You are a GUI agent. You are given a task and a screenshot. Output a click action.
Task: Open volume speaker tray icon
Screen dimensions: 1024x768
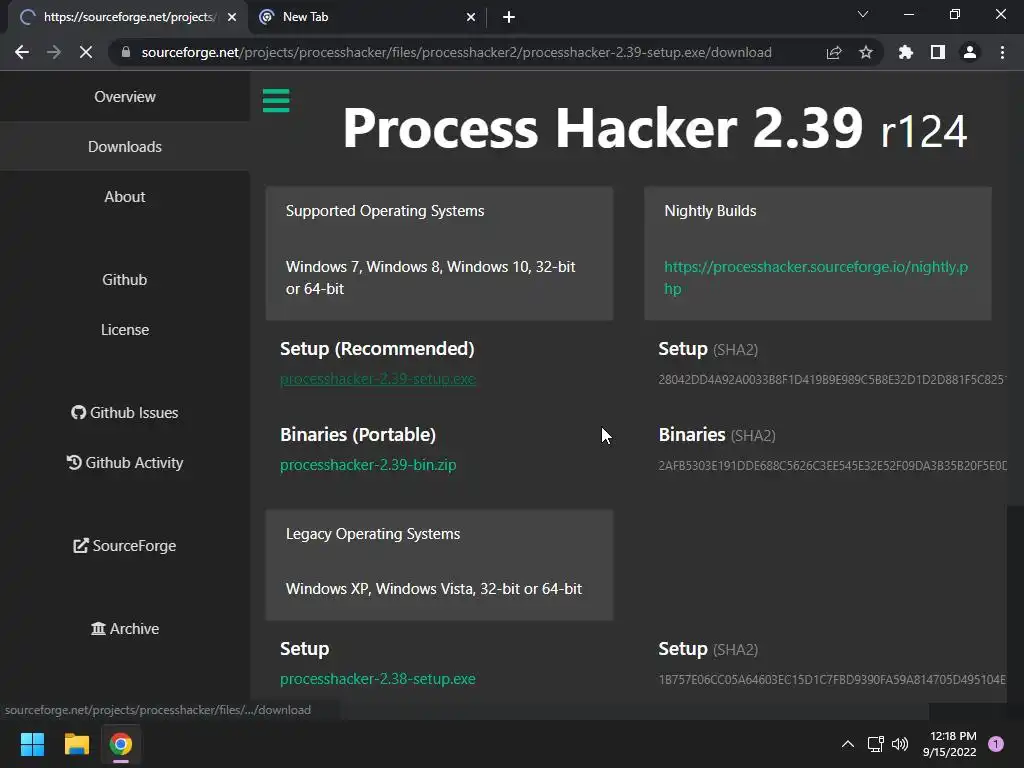click(900, 744)
